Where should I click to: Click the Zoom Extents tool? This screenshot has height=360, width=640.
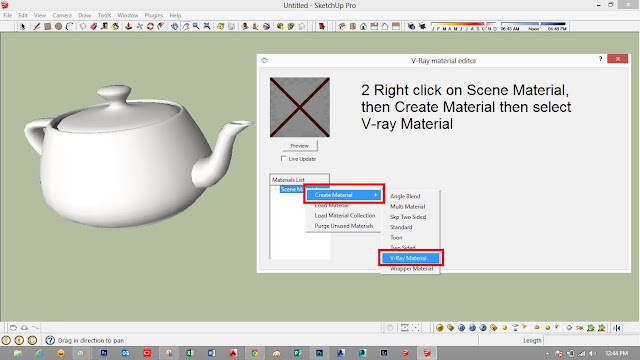pos(207,27)
